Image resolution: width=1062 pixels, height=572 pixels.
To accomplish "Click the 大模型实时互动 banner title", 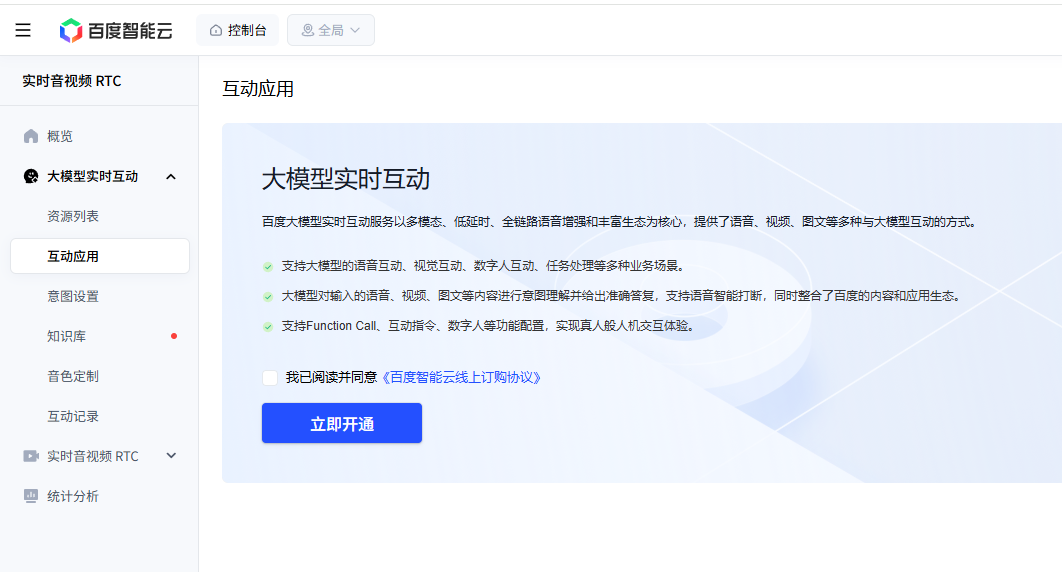I will click(346, 179).
